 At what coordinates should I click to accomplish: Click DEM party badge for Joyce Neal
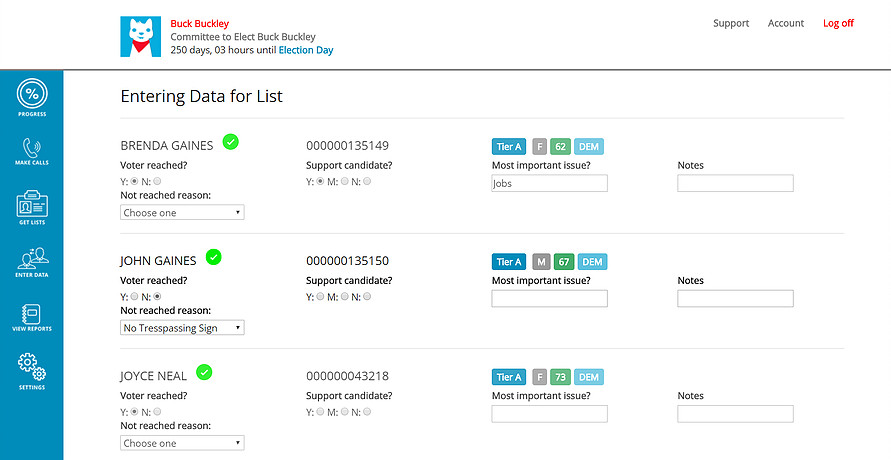tap(589, 377)
